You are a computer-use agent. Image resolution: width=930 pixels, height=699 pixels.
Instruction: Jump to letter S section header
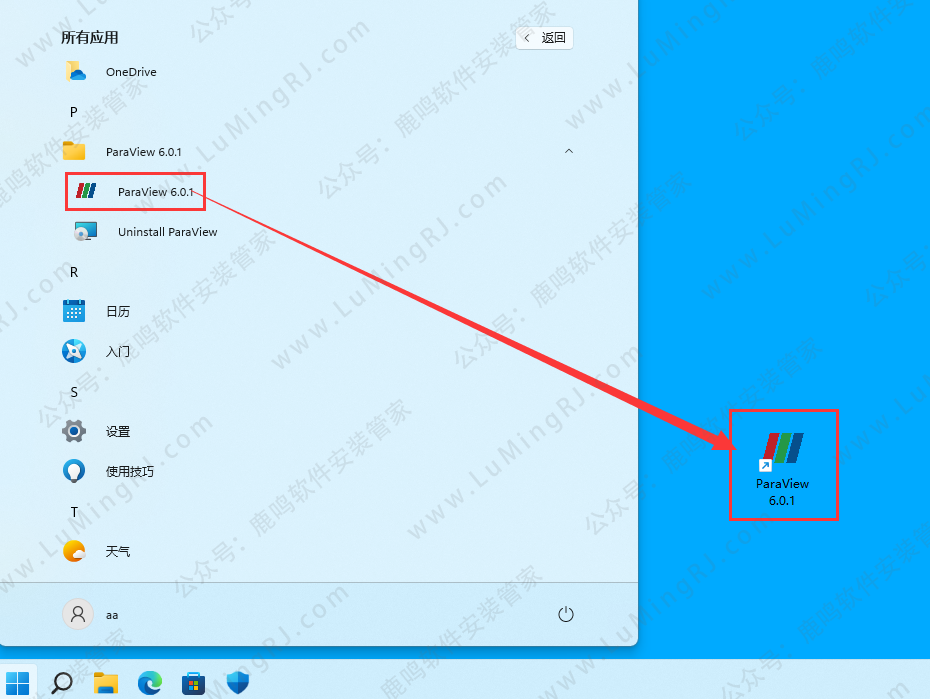[74, 392]
